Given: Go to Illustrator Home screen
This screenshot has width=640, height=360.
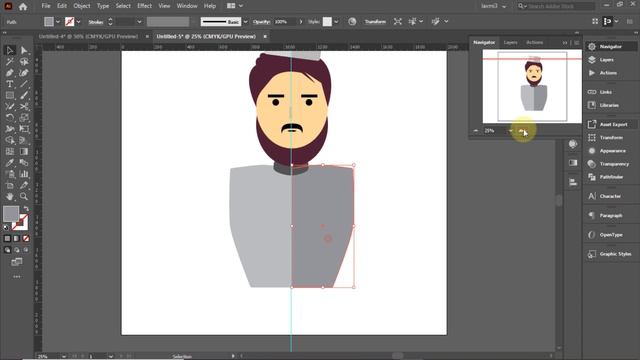Looking at the screenshot, I should 23,7.
